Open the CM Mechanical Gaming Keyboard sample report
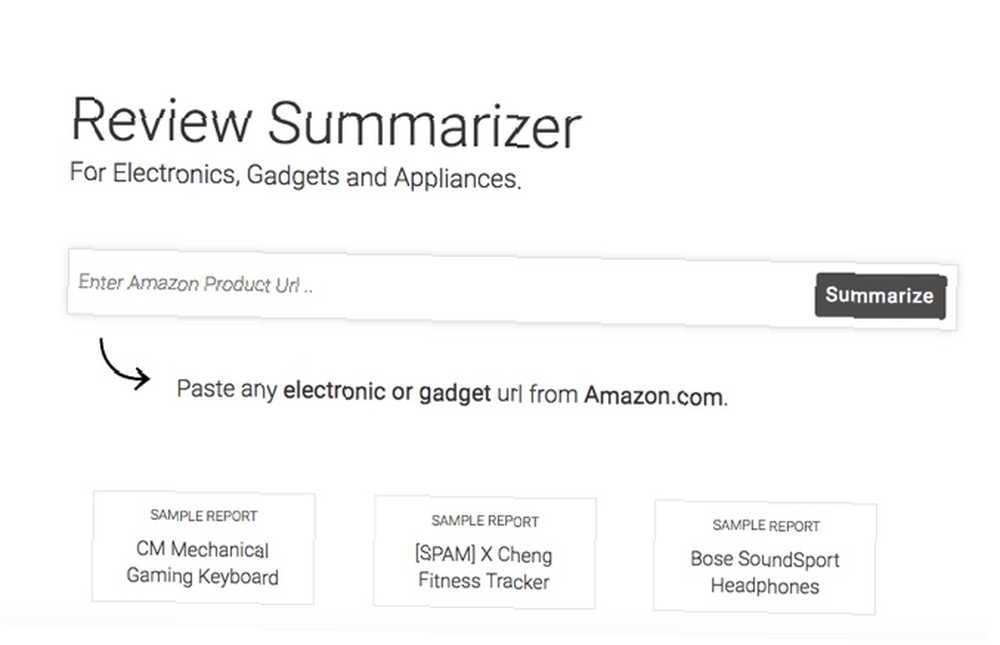1000x645 pixels. click(x=203, y=547)
